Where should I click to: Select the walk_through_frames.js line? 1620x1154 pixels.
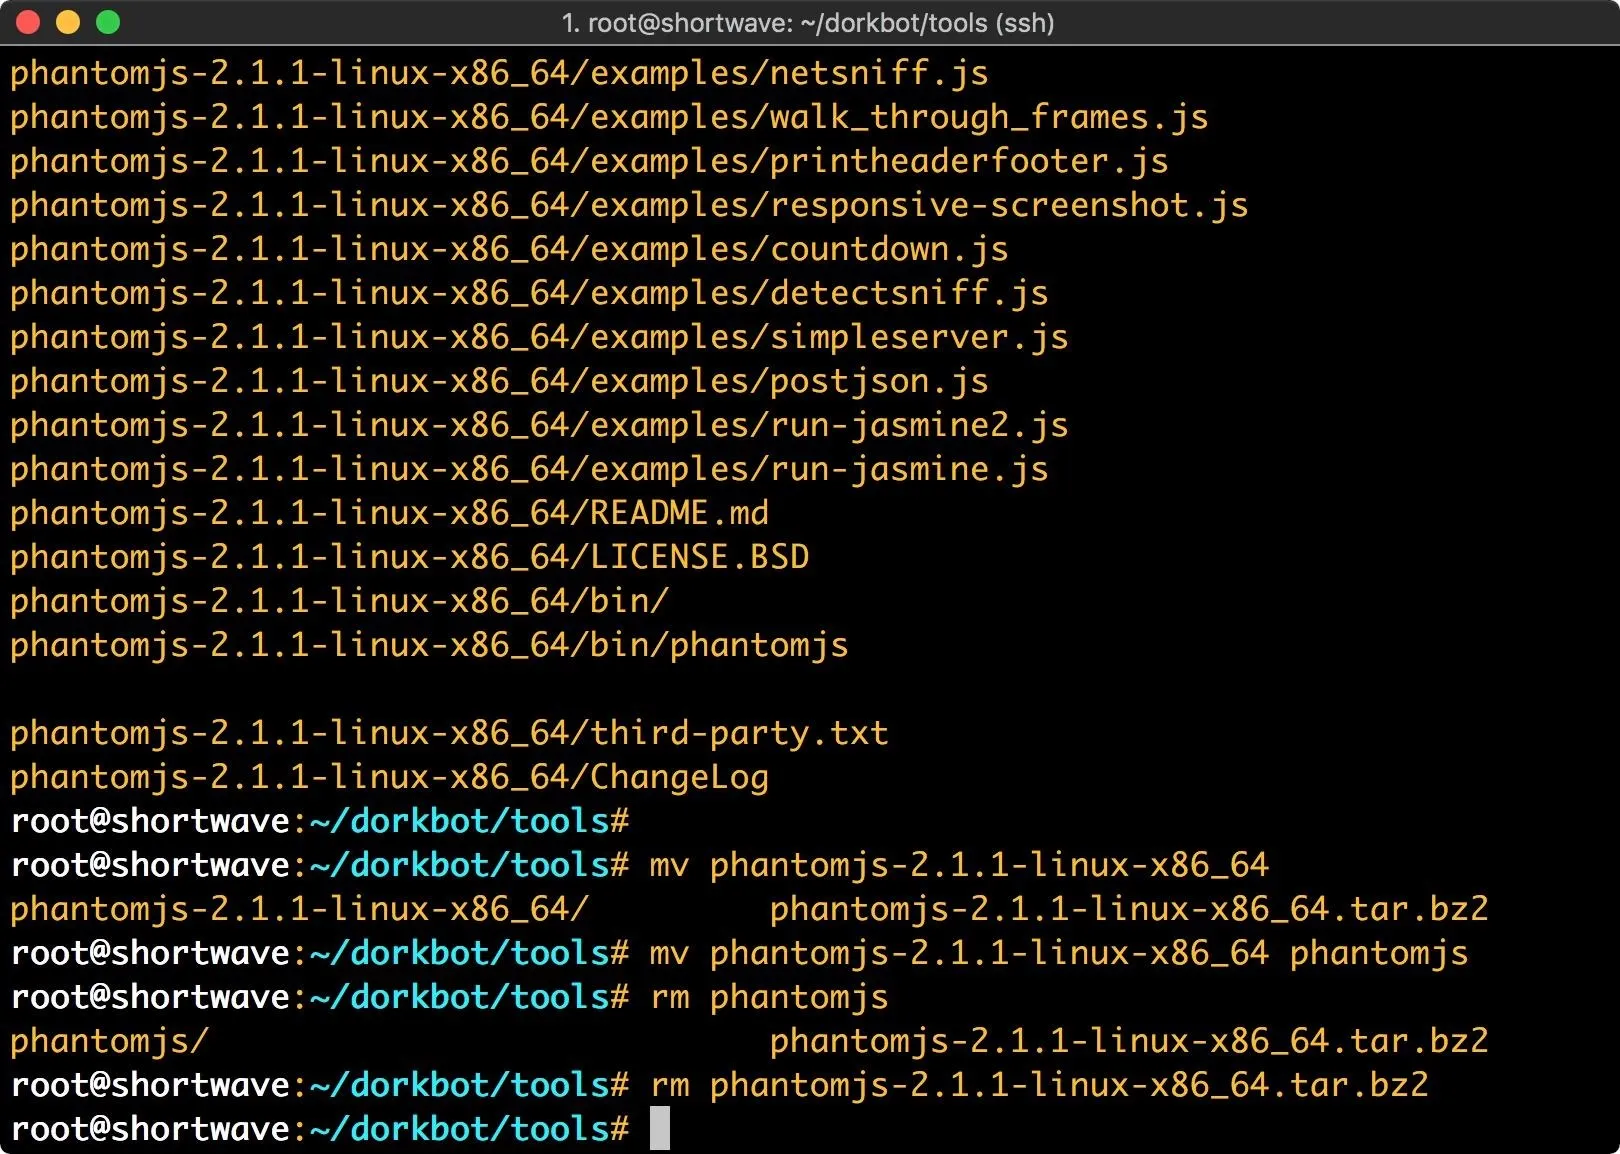[x=609, y=117]
